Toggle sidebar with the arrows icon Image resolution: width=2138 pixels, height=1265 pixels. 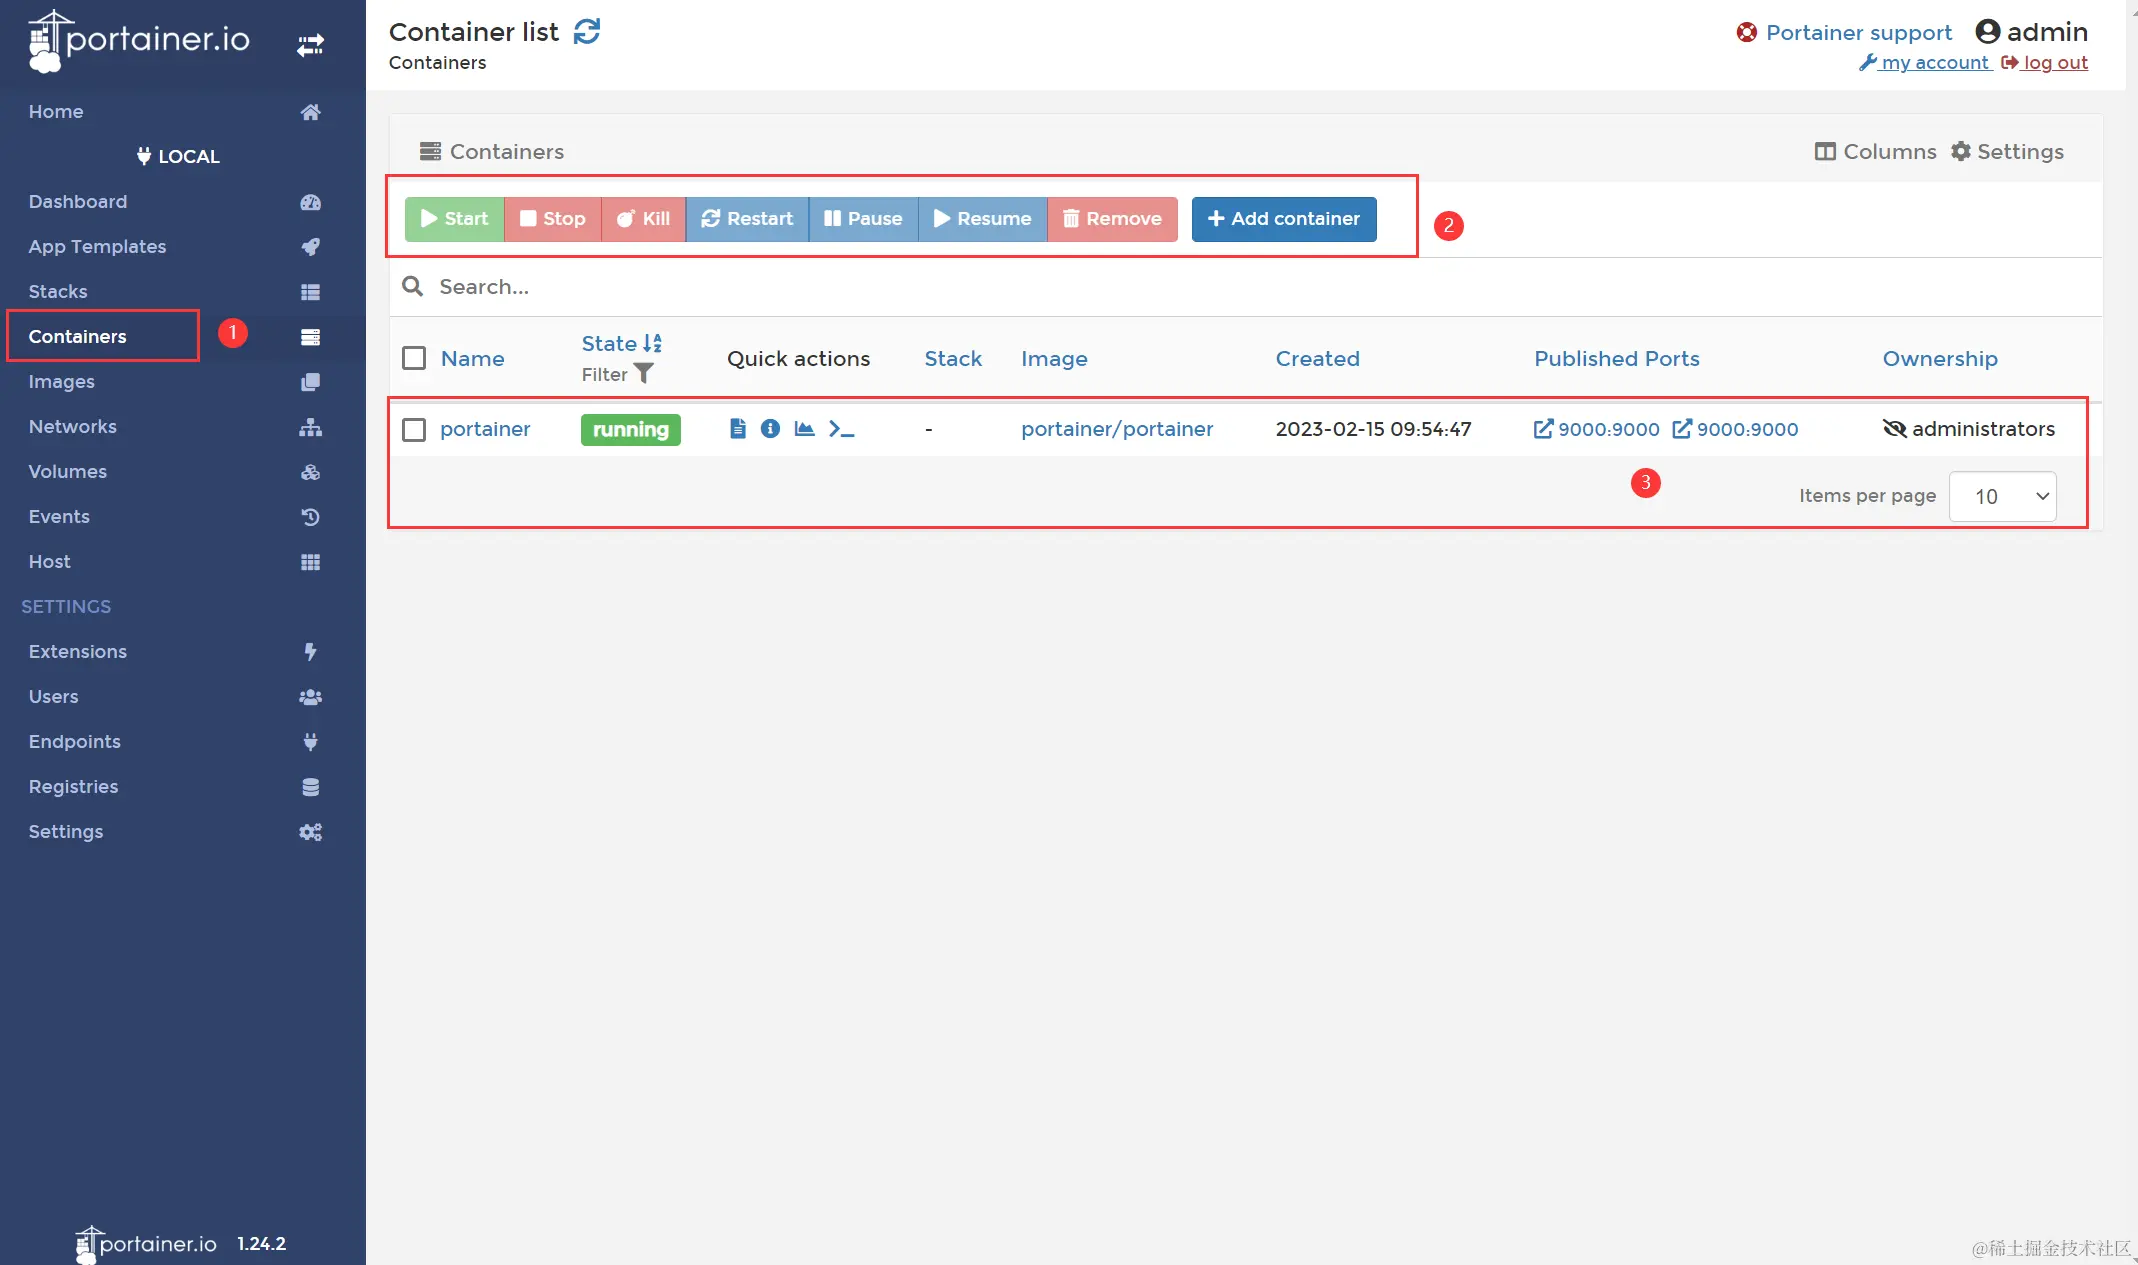coord(310,45)
